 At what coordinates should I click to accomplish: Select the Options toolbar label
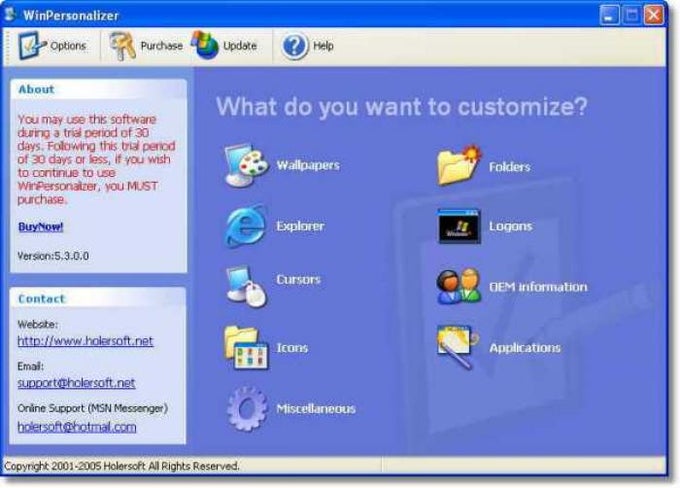68,46
